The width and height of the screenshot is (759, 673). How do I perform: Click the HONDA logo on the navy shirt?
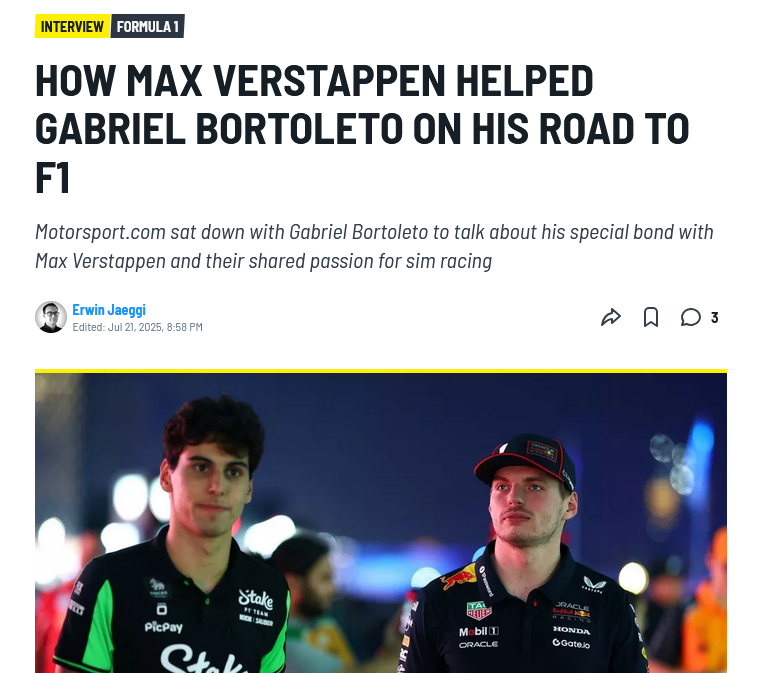pos(572,630)
